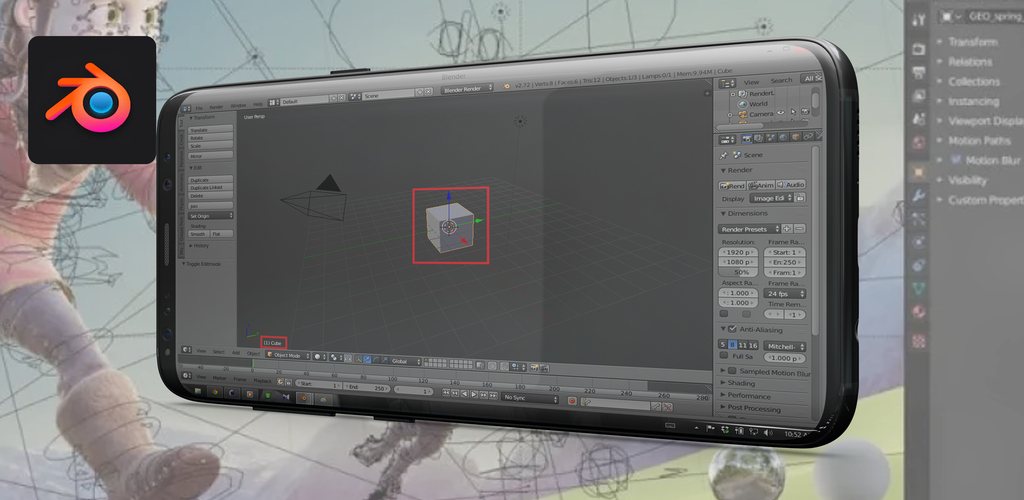Click the lamp object in viewport
Viewport: 1024px width, 500px height.
pos(520,121)
